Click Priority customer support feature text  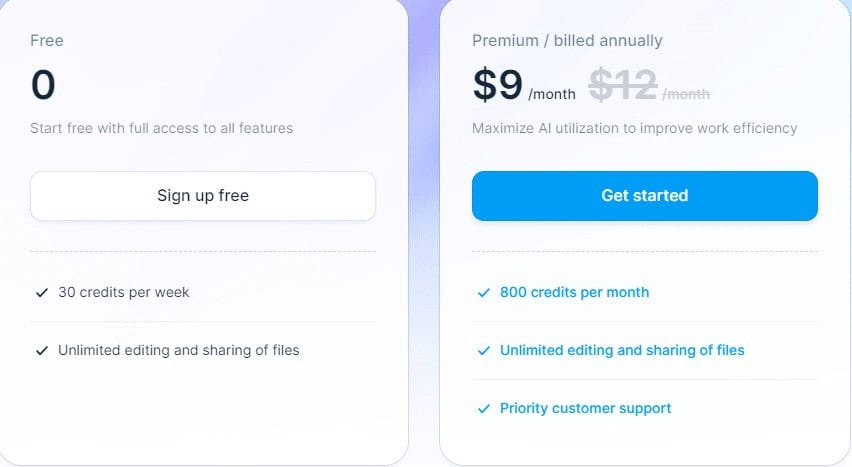point(586,408)
